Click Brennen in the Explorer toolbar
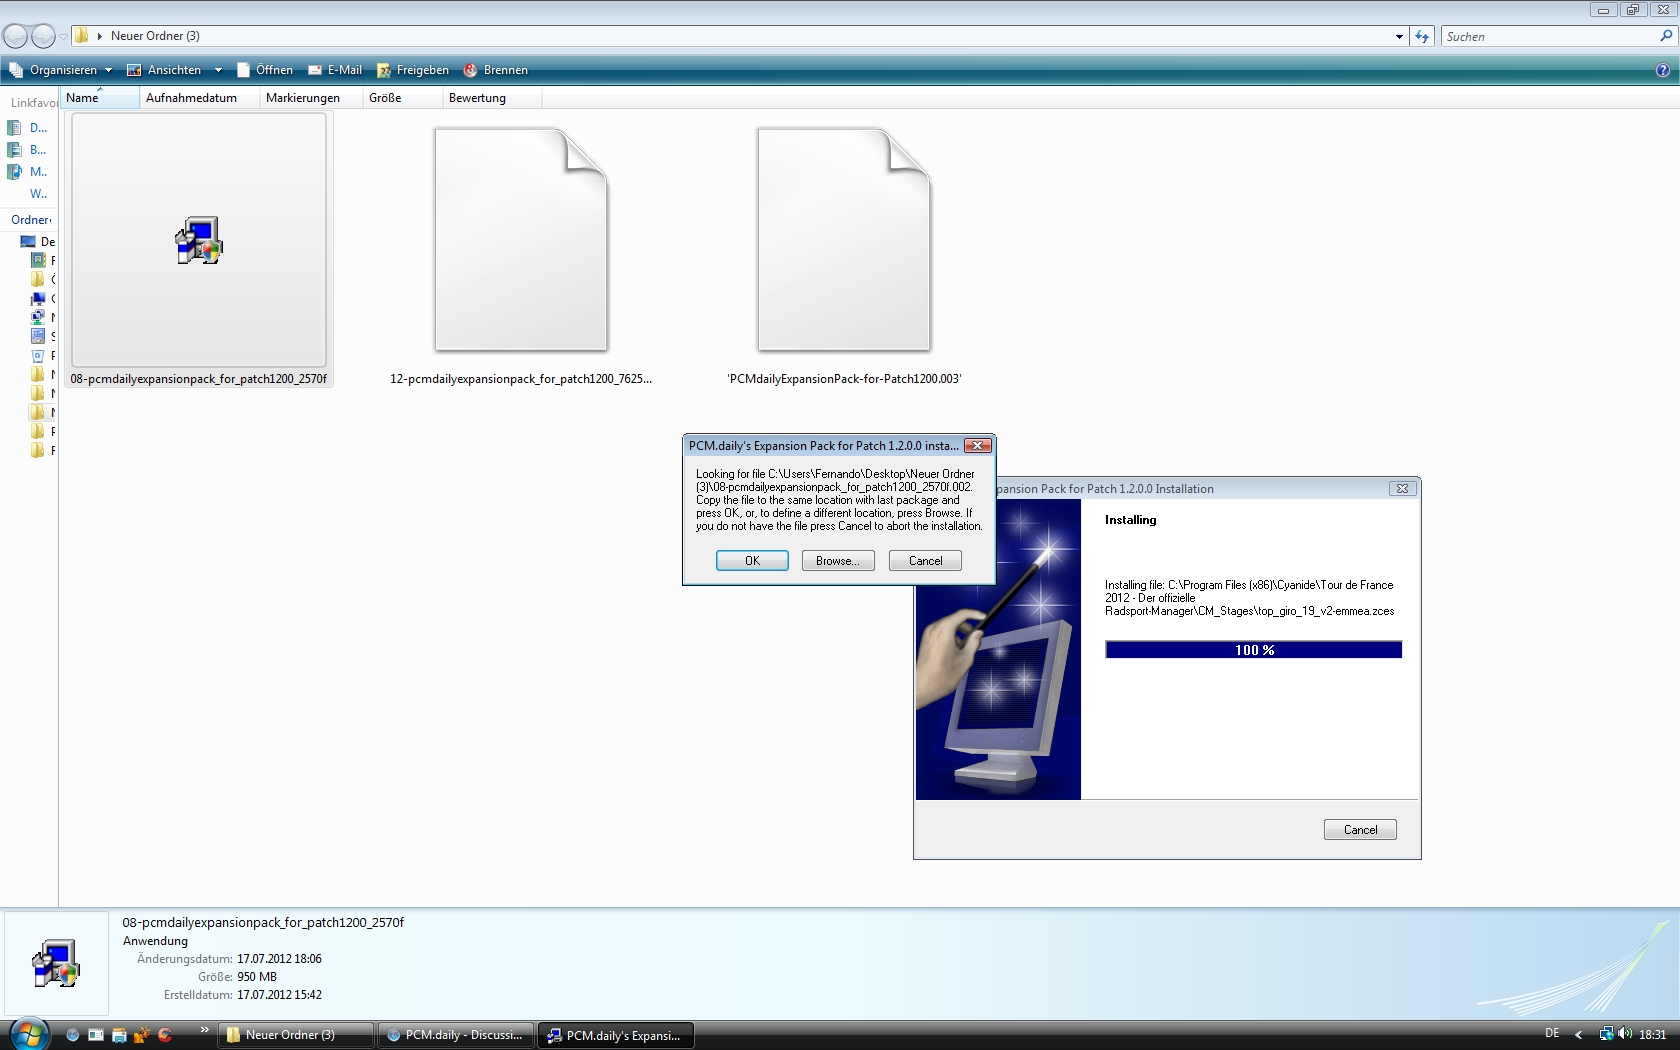The image size is (1680, 1050). click(495, 70)
